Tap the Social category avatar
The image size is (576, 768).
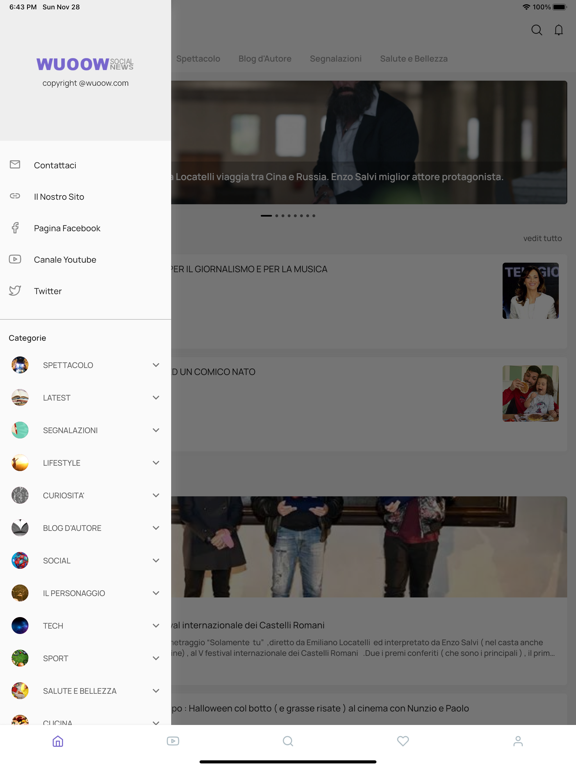20,560
